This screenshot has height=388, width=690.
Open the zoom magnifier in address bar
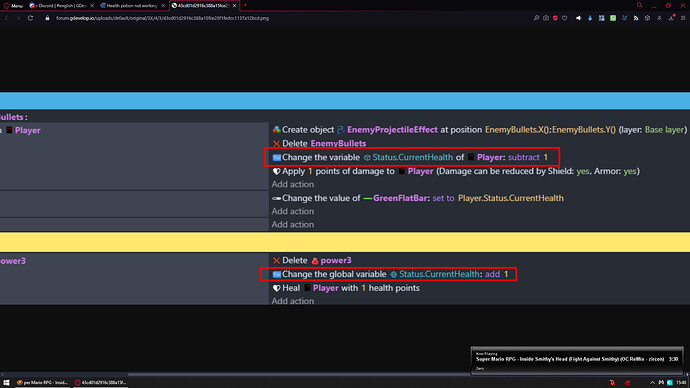(x=536, y=18)
